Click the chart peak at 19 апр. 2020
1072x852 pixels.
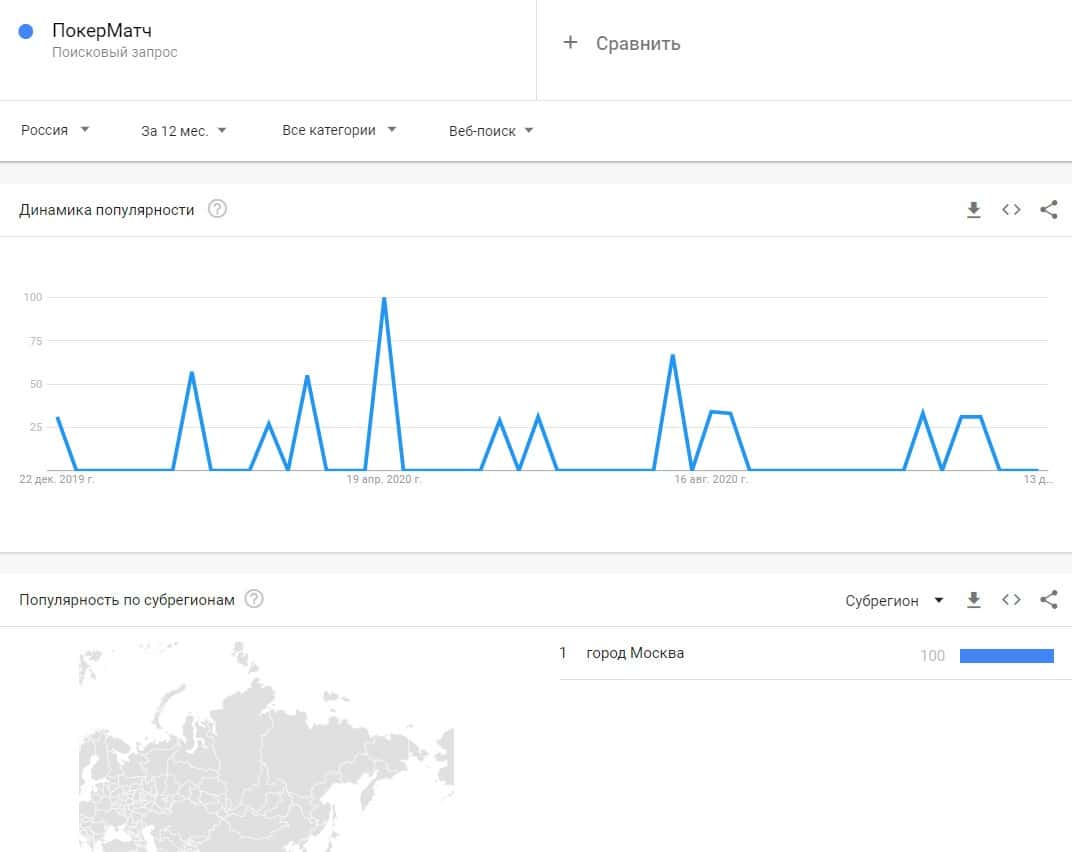click(x=384, y=299)
